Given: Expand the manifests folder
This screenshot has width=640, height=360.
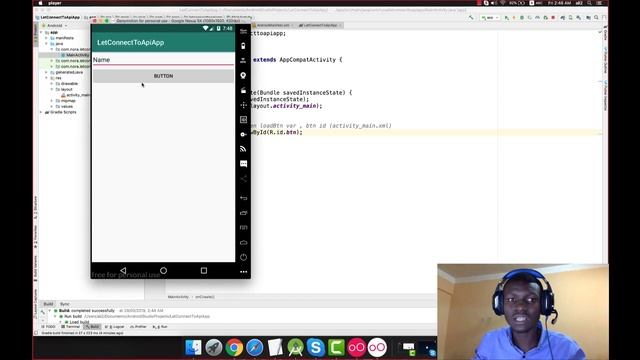Looking at the screenshot, I should [47, 38].
